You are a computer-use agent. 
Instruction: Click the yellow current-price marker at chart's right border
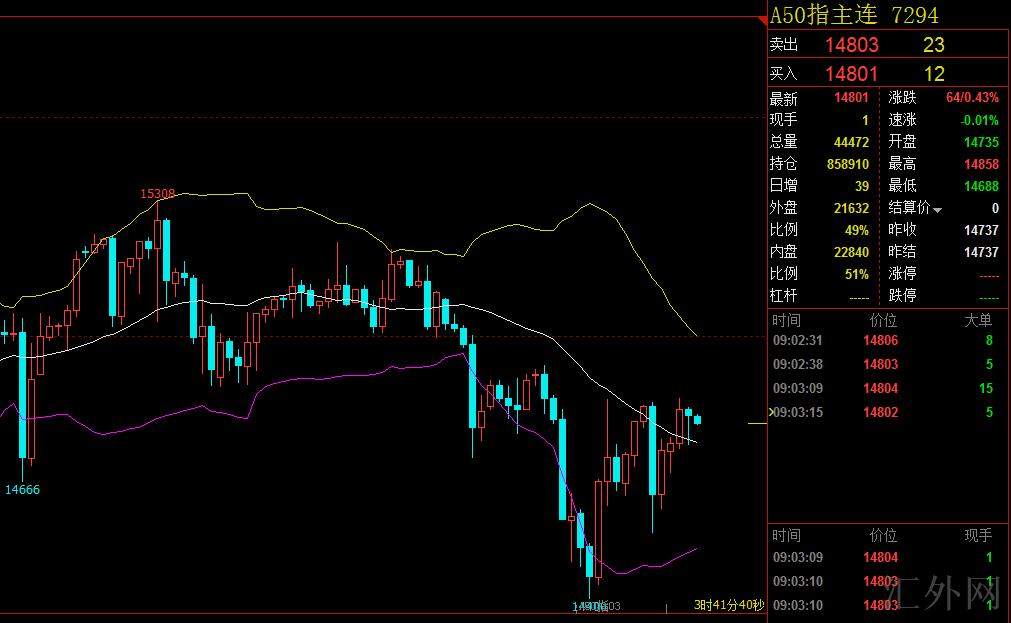click(x=757, y=424)
